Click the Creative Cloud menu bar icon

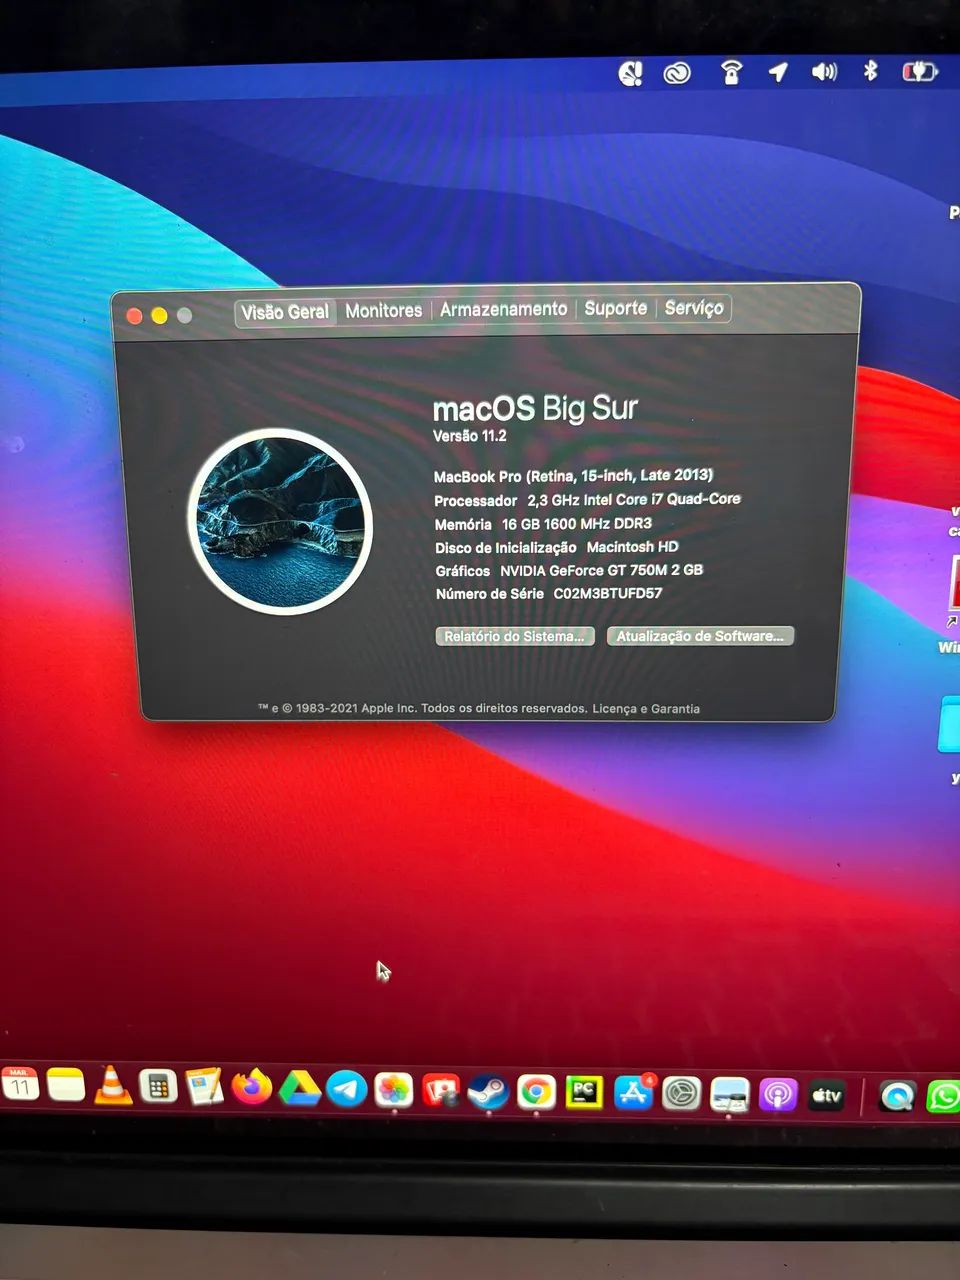(677, 73)
